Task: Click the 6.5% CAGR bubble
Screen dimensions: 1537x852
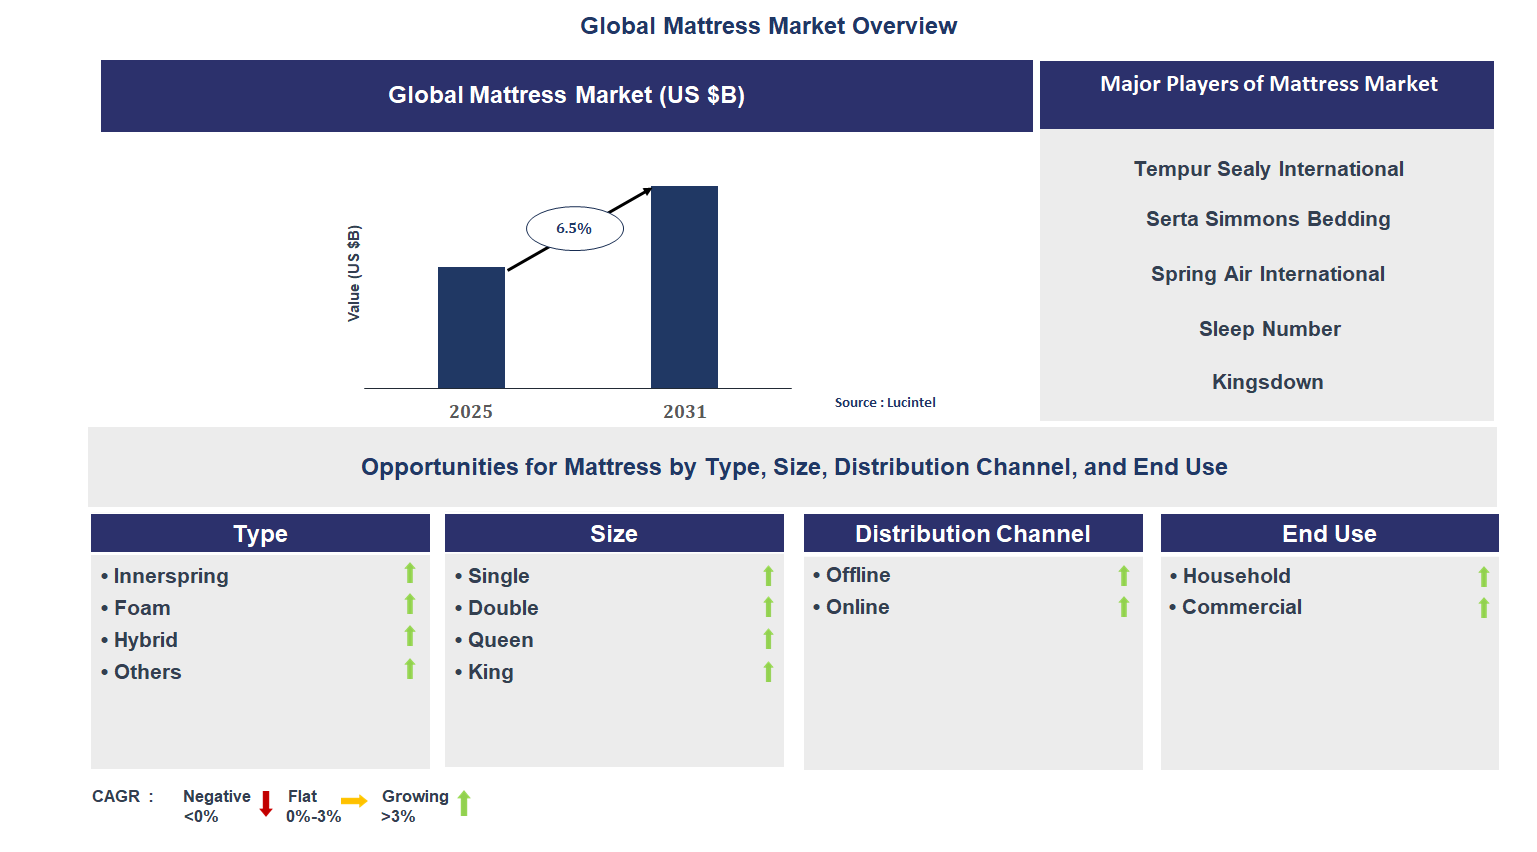Action: tap(573, 228)
